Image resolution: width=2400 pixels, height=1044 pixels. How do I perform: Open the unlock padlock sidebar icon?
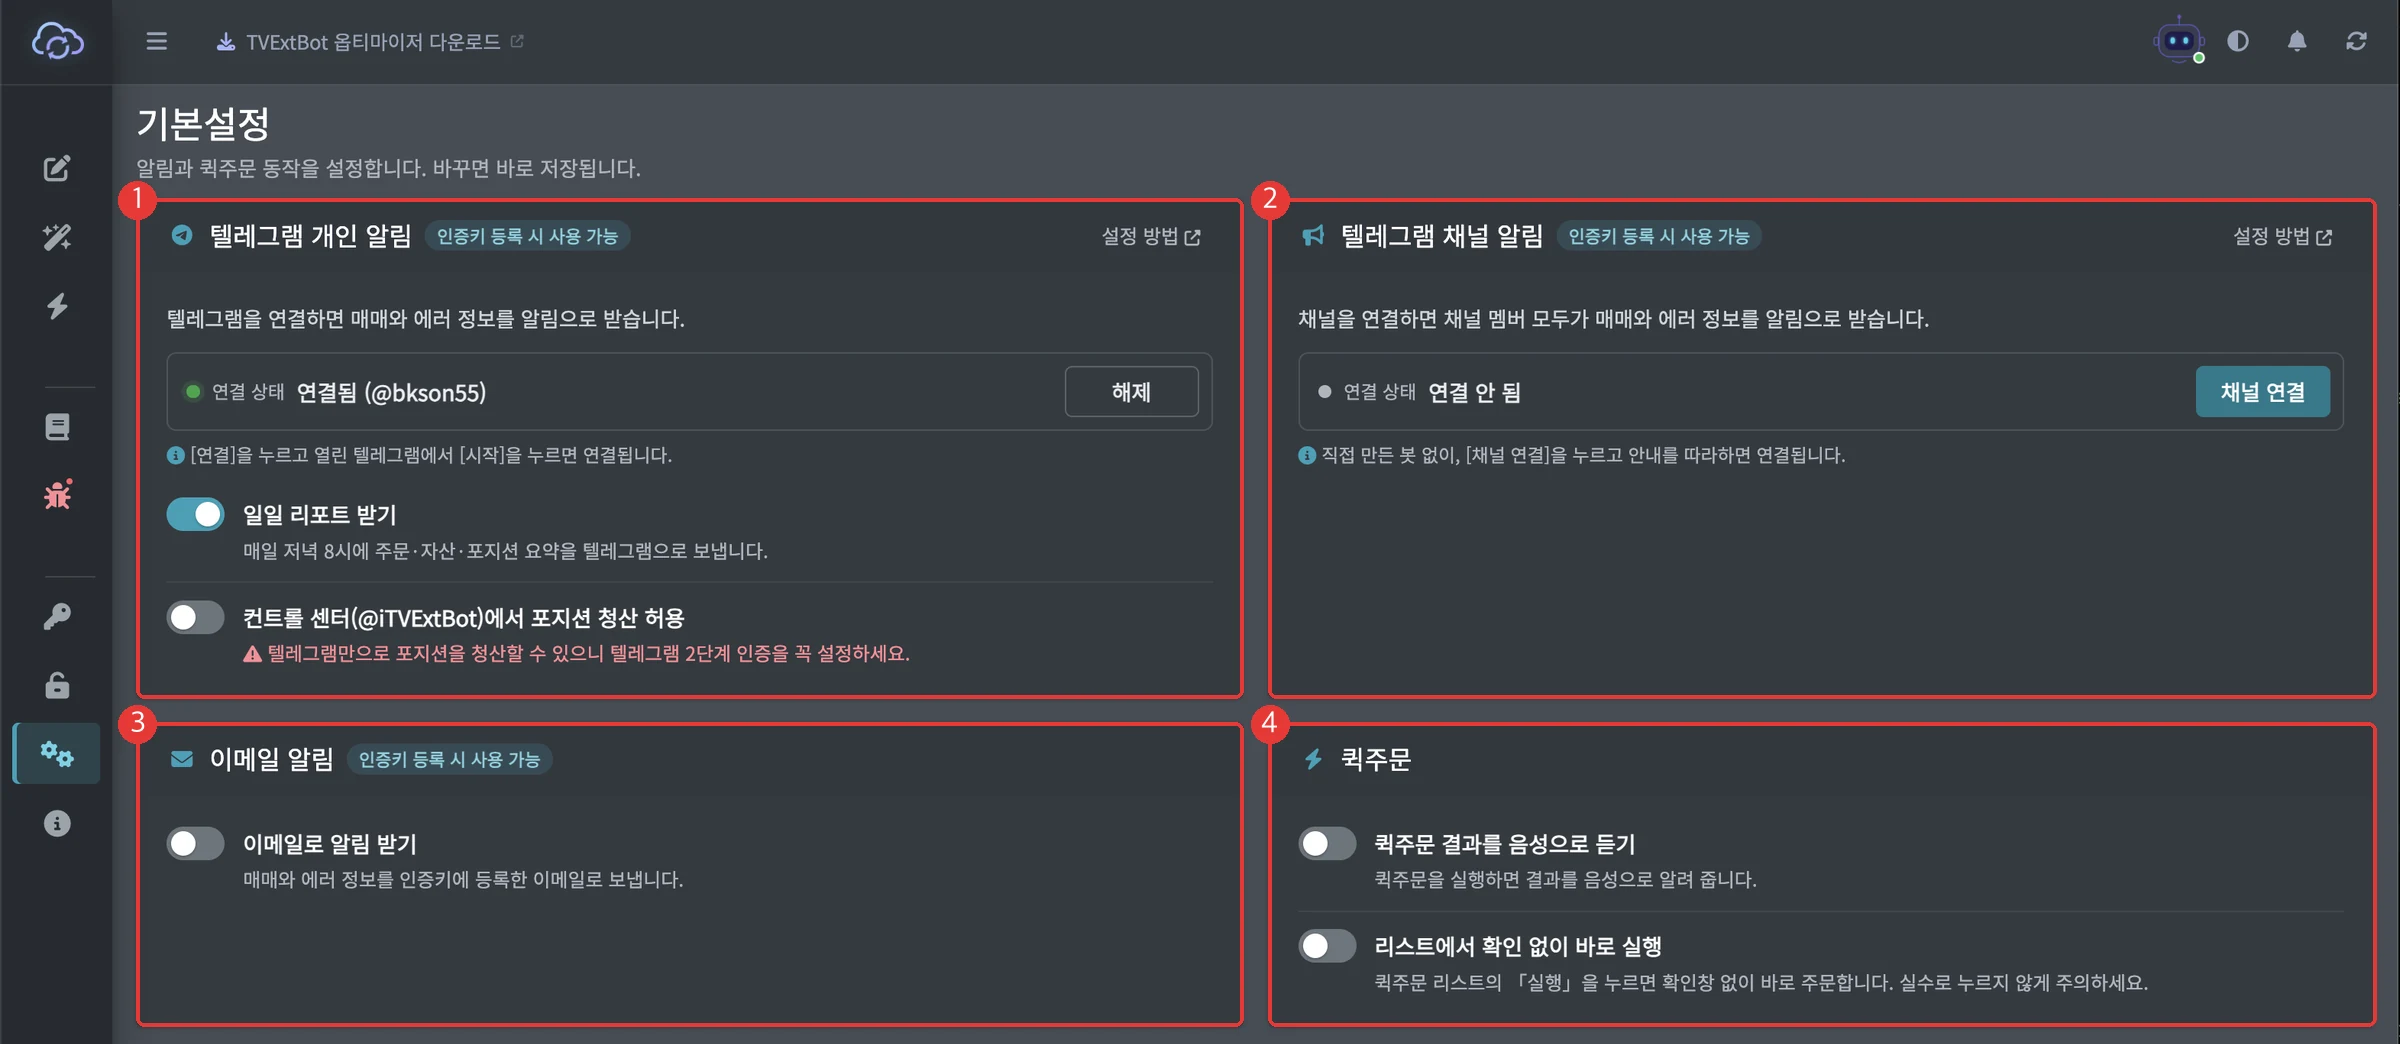click(57, 685)
